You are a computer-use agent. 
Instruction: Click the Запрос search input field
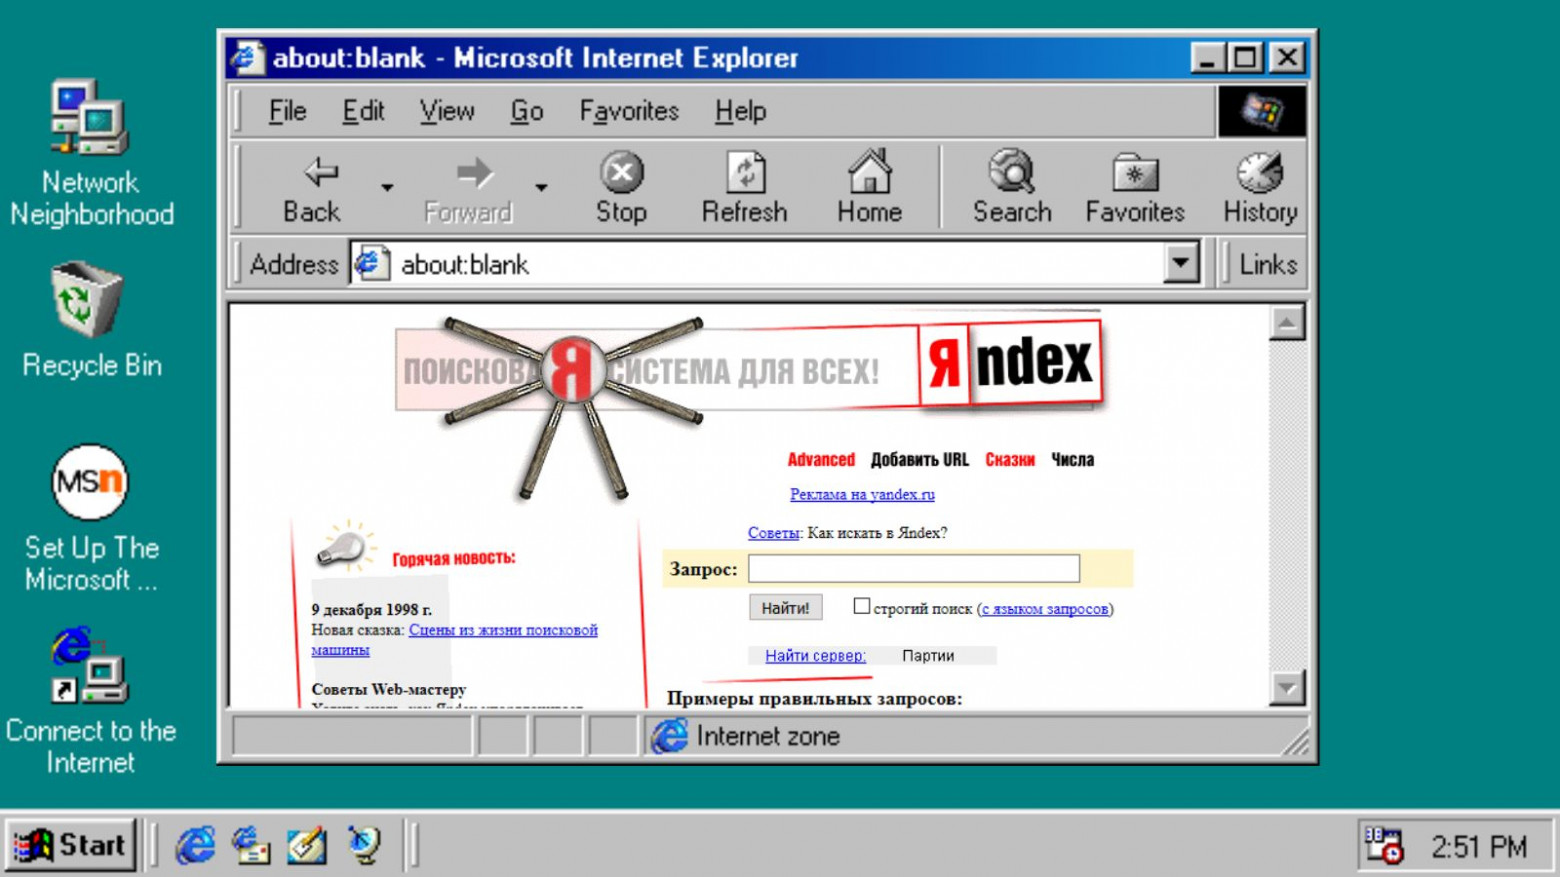pos(914,568)
